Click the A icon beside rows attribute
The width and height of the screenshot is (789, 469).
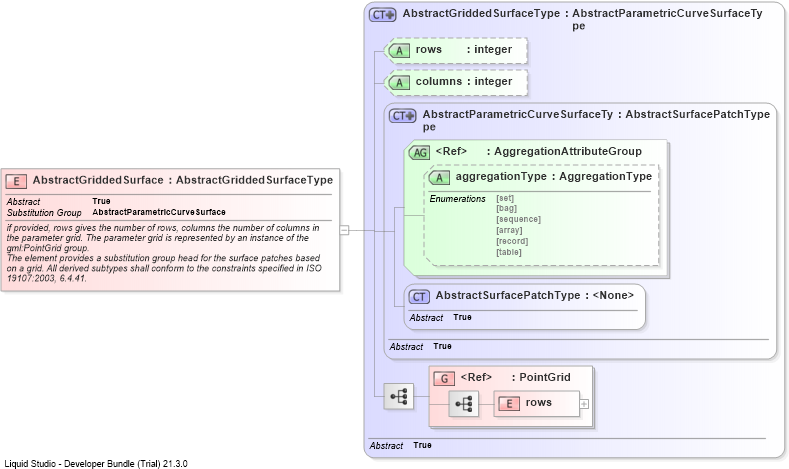pyautogui.click(x=399, y=50)
